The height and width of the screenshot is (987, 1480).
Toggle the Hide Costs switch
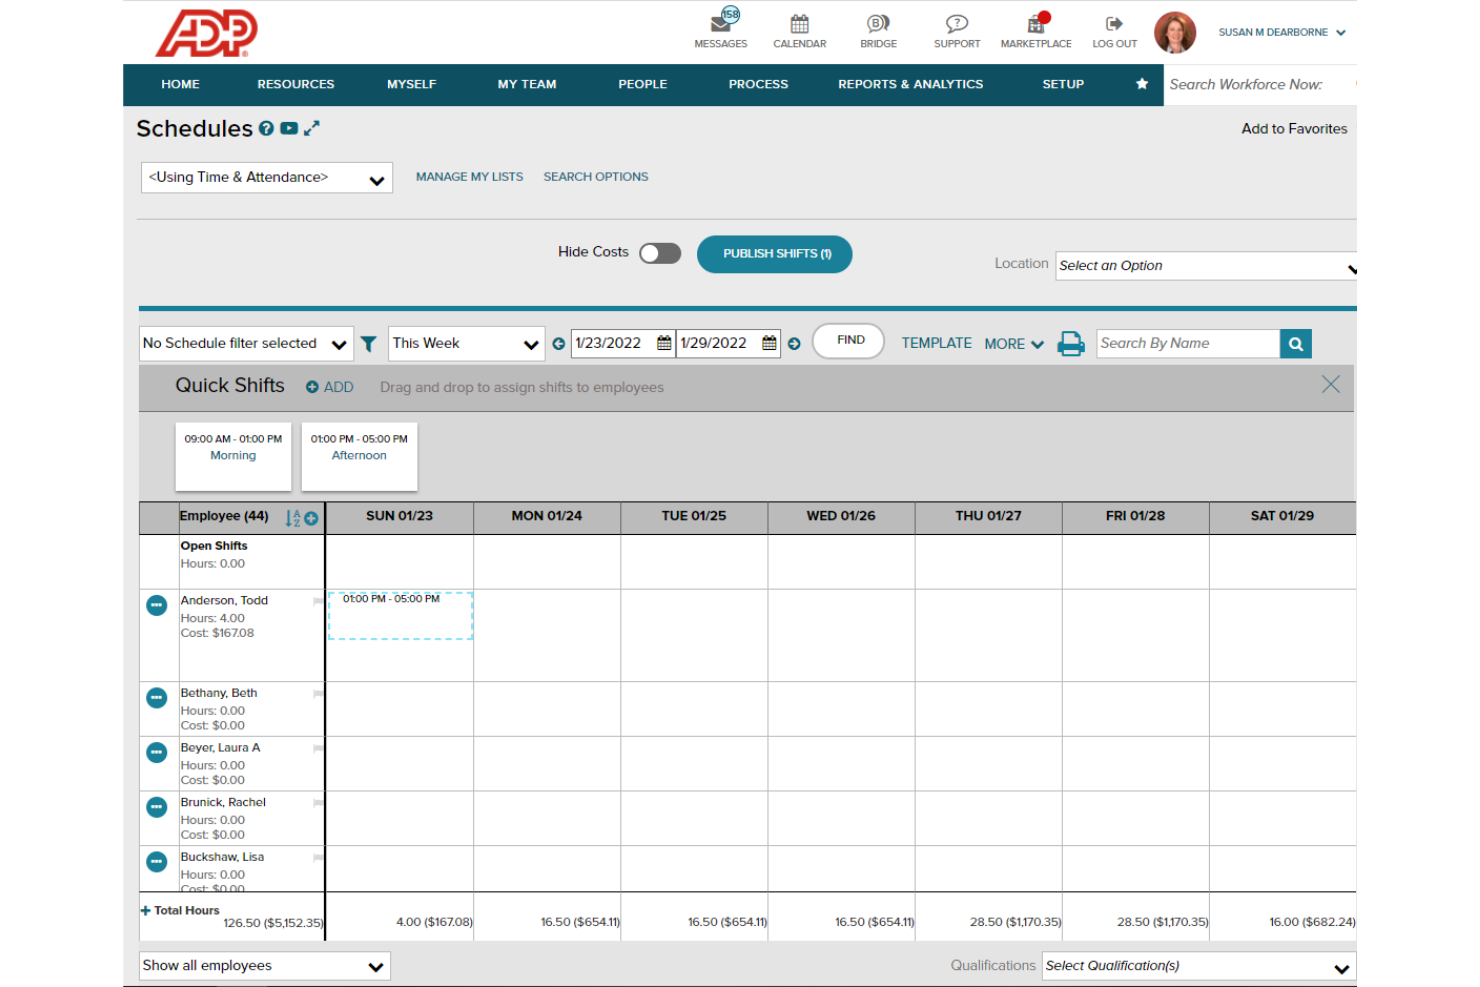(660, 253)
